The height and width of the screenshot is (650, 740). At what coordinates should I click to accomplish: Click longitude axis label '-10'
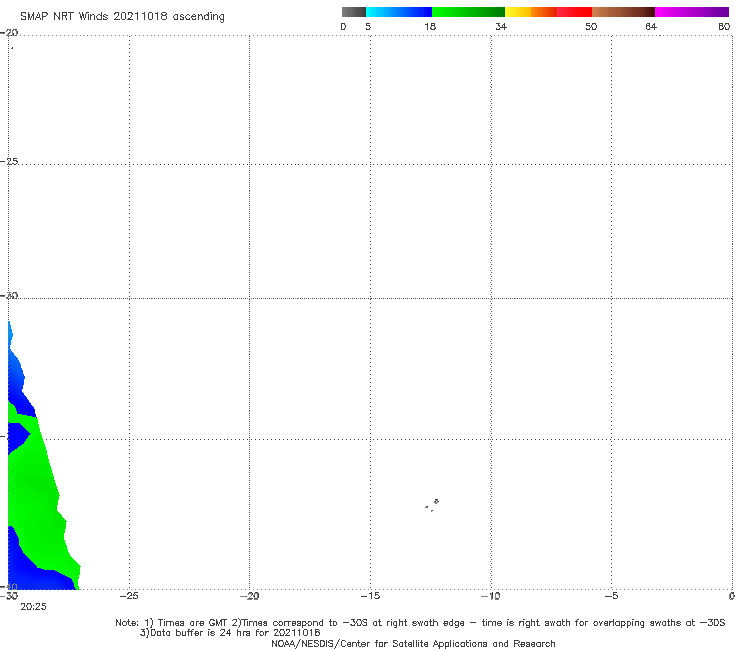click(x=490, y=596)
